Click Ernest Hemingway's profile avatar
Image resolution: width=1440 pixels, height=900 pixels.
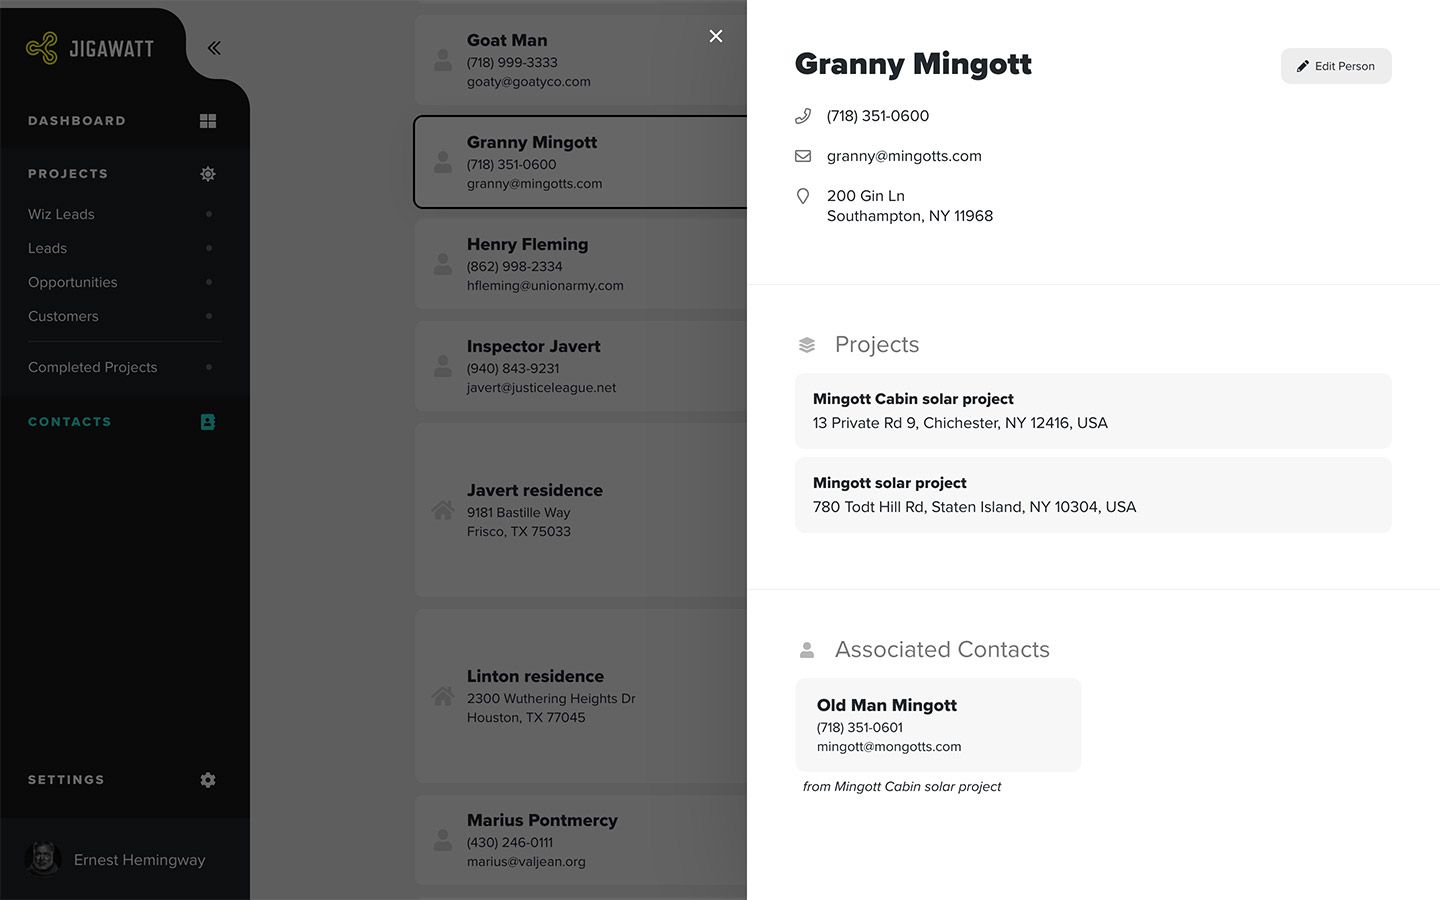pyautogui.click(x=43, y=859)
